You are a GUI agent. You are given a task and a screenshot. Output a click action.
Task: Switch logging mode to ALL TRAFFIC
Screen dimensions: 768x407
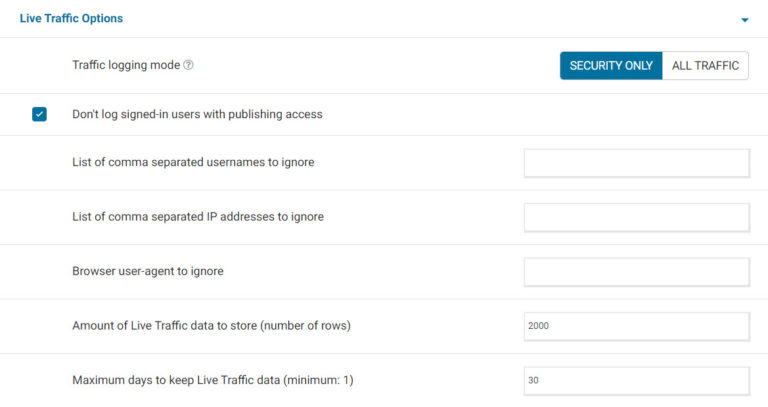pyautogui.click(x=705, y=66)
